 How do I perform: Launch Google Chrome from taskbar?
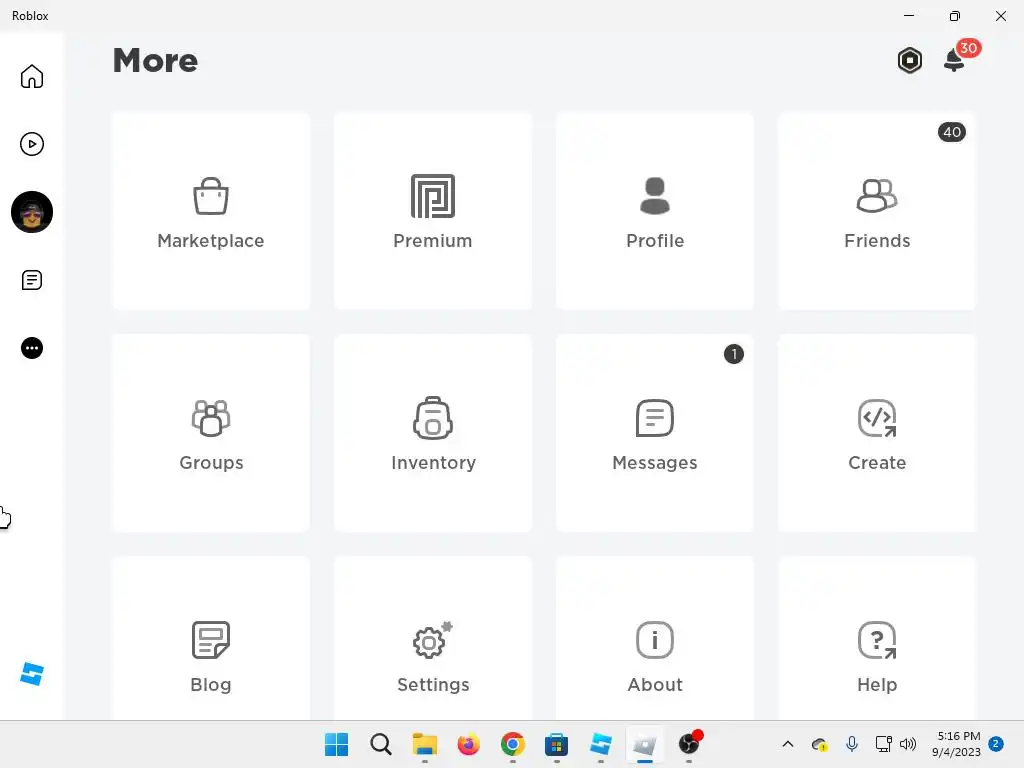(x=513, y=744)
